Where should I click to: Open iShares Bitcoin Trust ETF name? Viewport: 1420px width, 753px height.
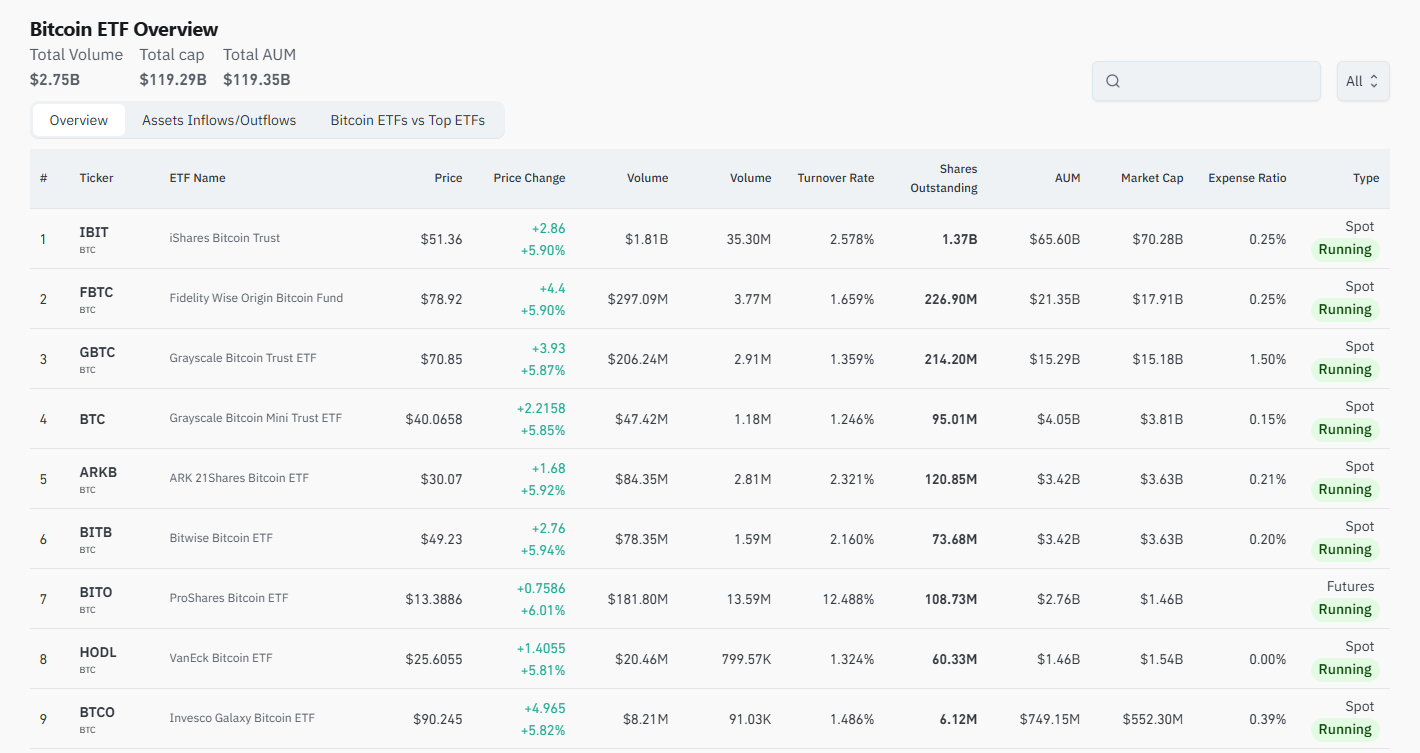point(224,238)
